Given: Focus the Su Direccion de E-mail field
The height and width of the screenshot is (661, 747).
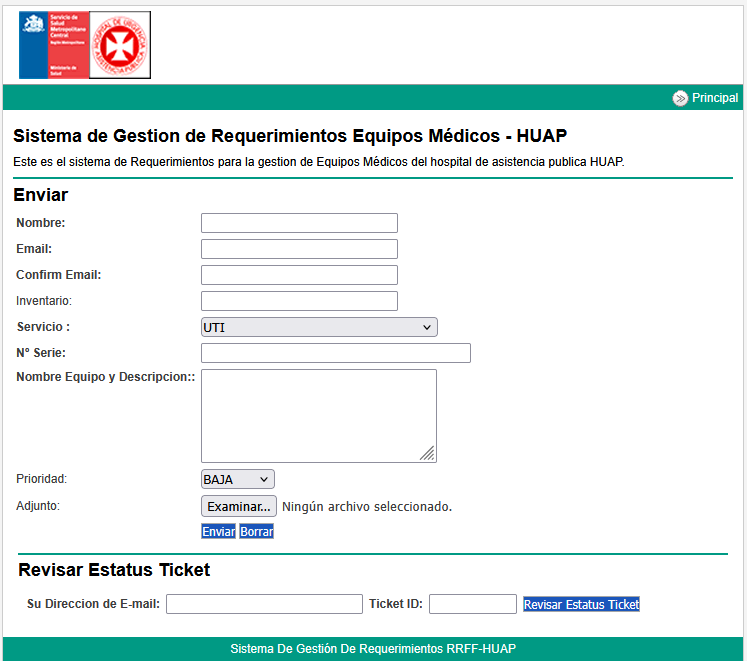Looking at the screenshot, I should pyautogui.click(x=264, y=604).
